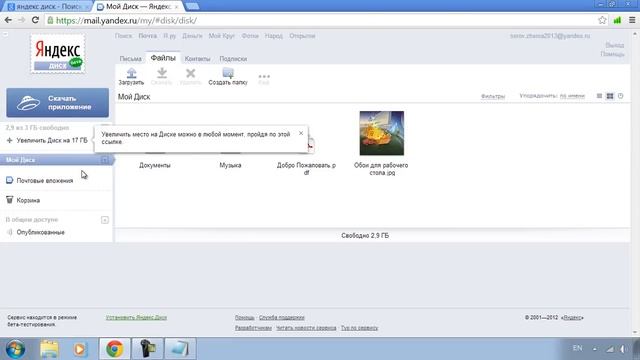The width and height of the screenshot is (640, 360).
Task: Open Windows Explorer from taskbar
Action: [x=49, y=349]
